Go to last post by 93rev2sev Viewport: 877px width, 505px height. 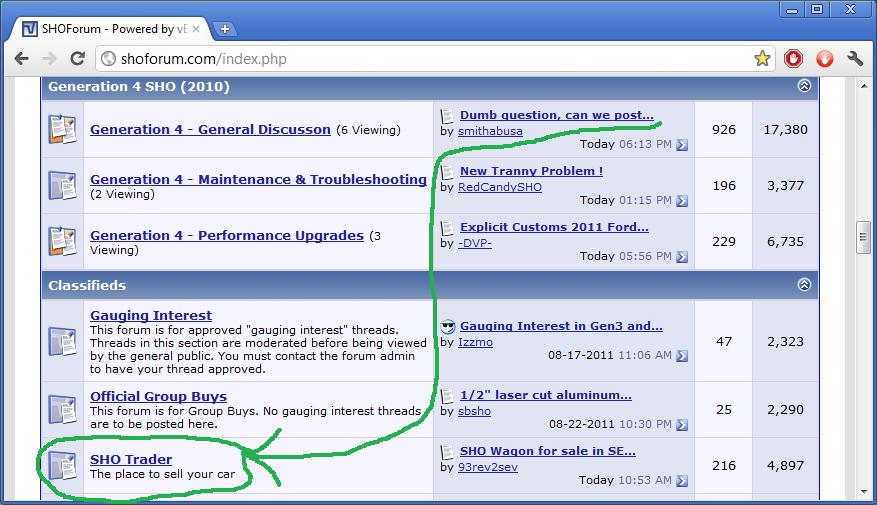(x=682, y=480)
